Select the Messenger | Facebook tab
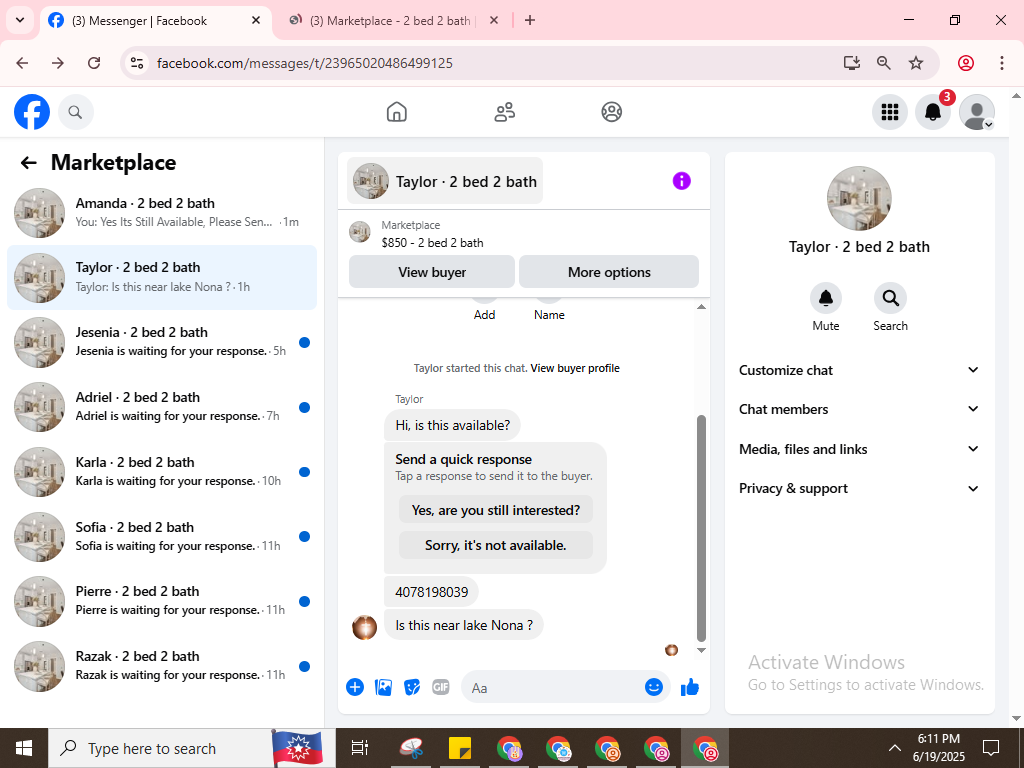This screenshot has height=768, width=1024. tap(140, 21)
